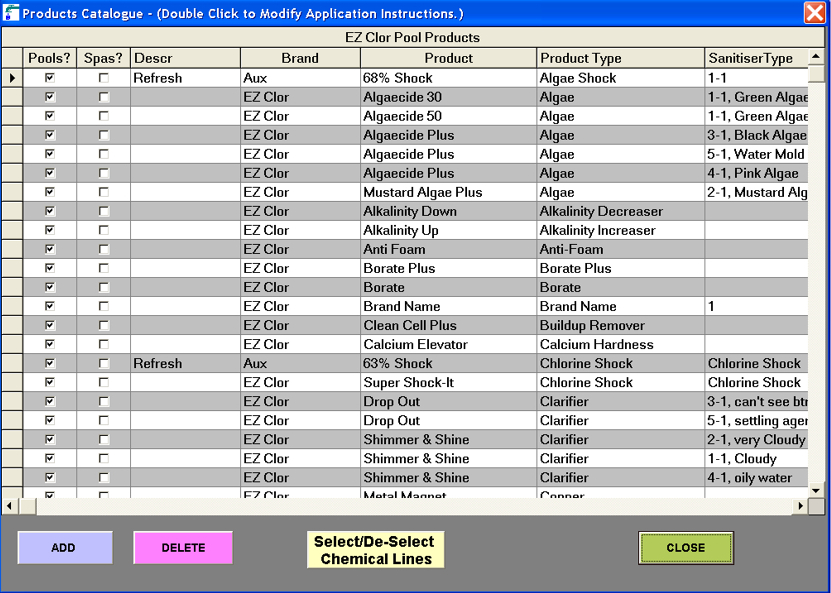Click the '1-1, Cloudy' sanitiser cell
The image size is (831, 593).
coord(756,458)
